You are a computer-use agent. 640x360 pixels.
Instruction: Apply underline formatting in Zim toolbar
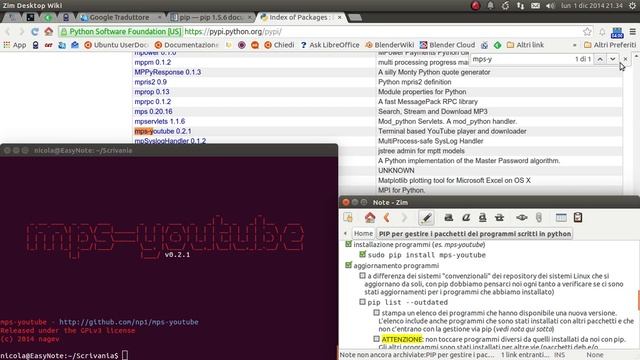point(482,218)
